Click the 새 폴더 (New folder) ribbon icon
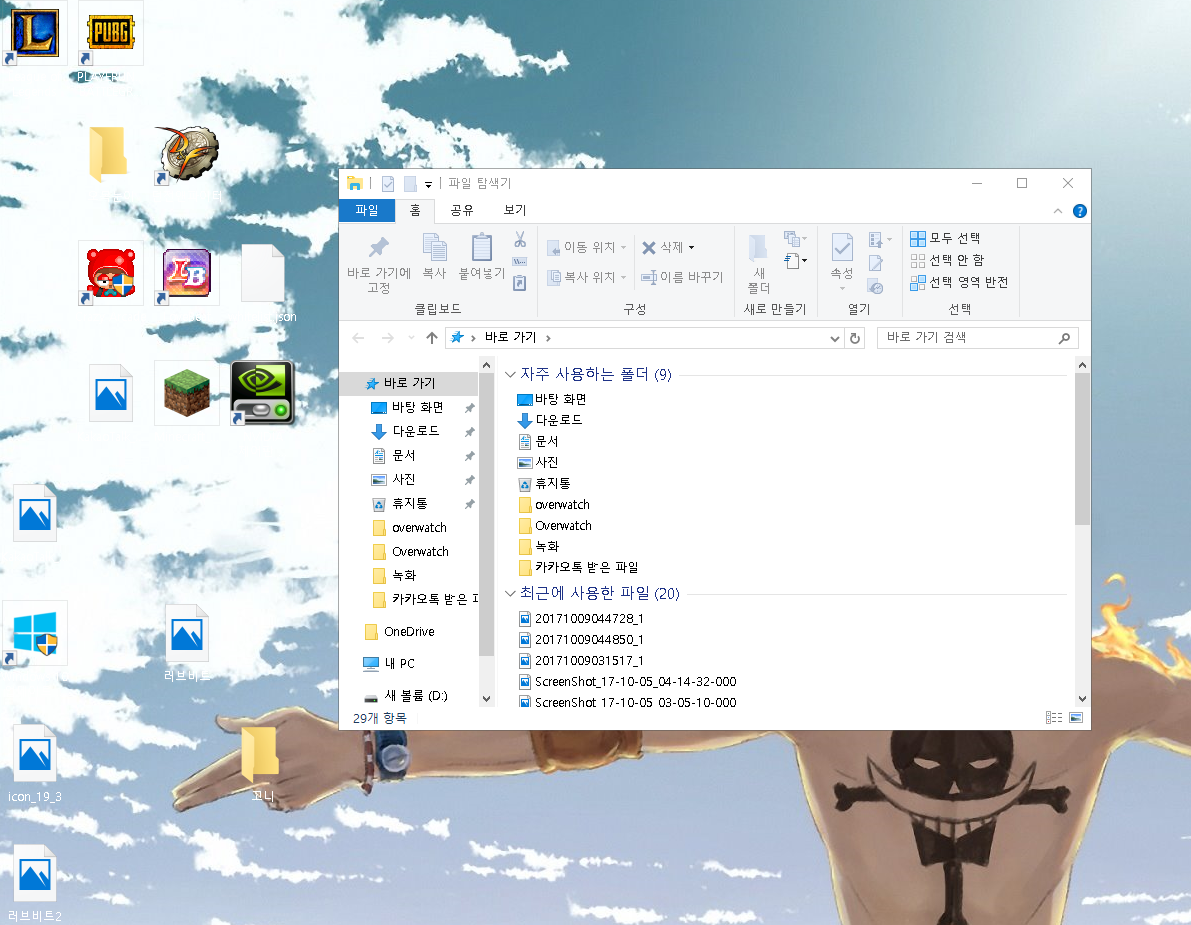The width and height of the screenshot is (1191, 925). tap(758, 248)
